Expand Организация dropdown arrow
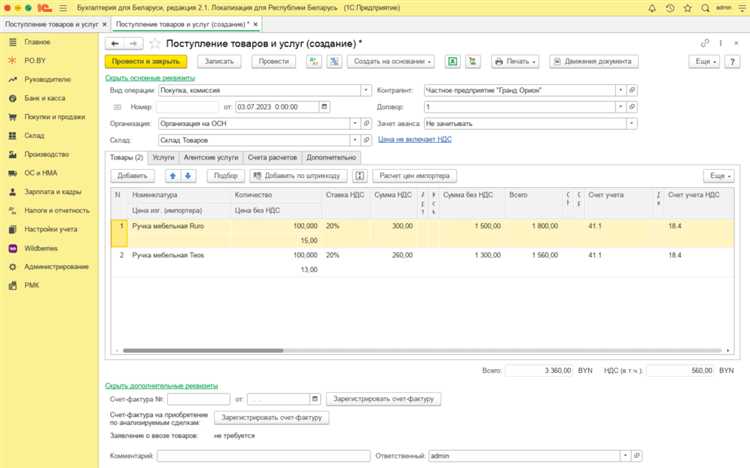750x468 pixels. point(355,123)
